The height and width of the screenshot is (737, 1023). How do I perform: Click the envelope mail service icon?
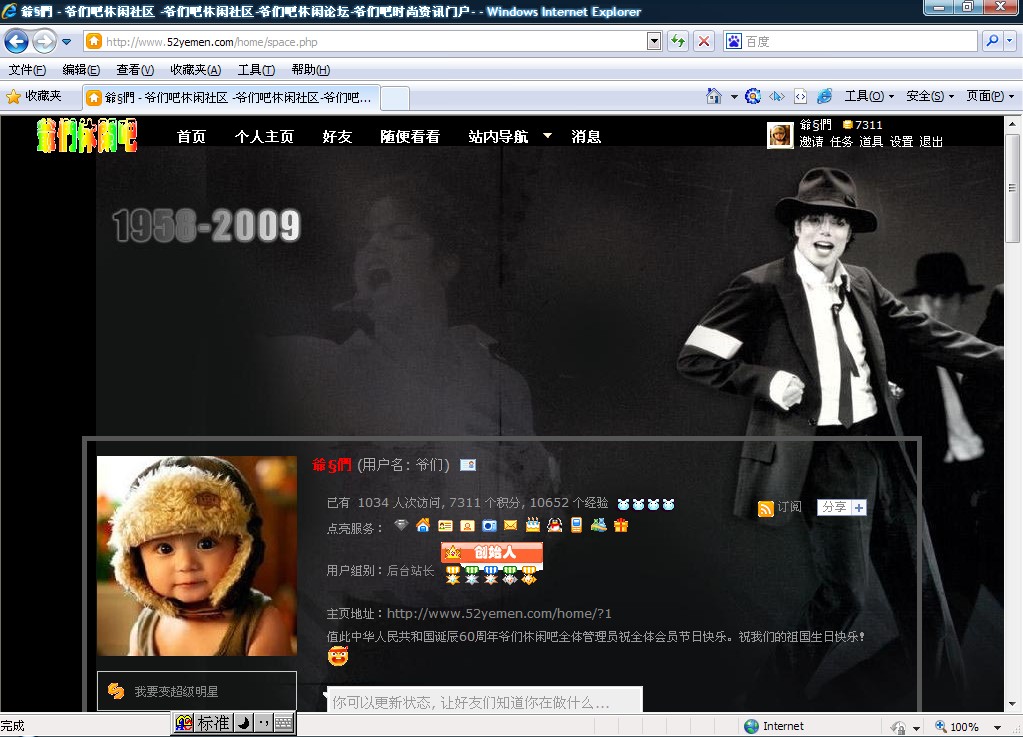tap(511, 525)
